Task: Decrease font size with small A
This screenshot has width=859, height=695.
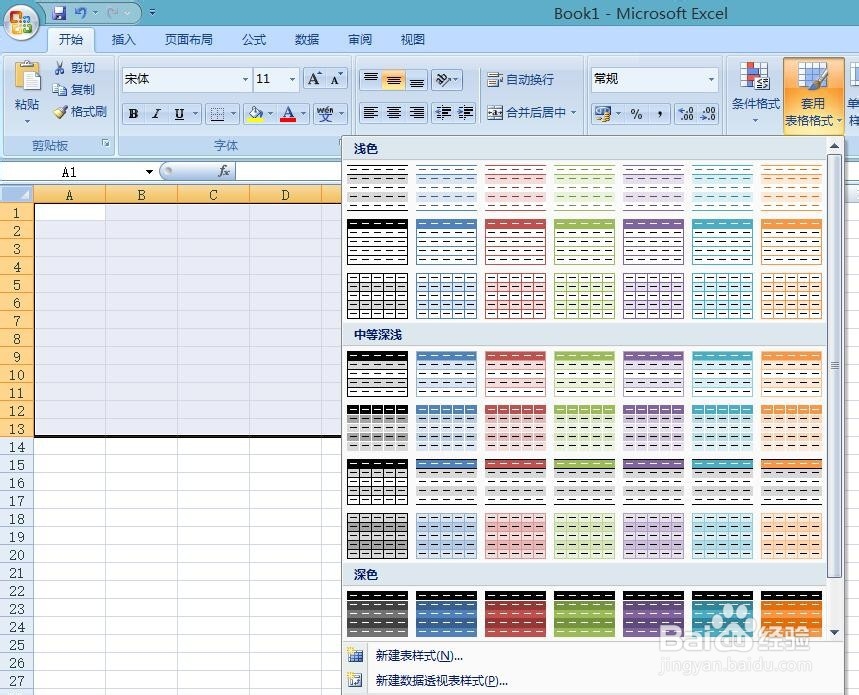Action: [335, 79]
